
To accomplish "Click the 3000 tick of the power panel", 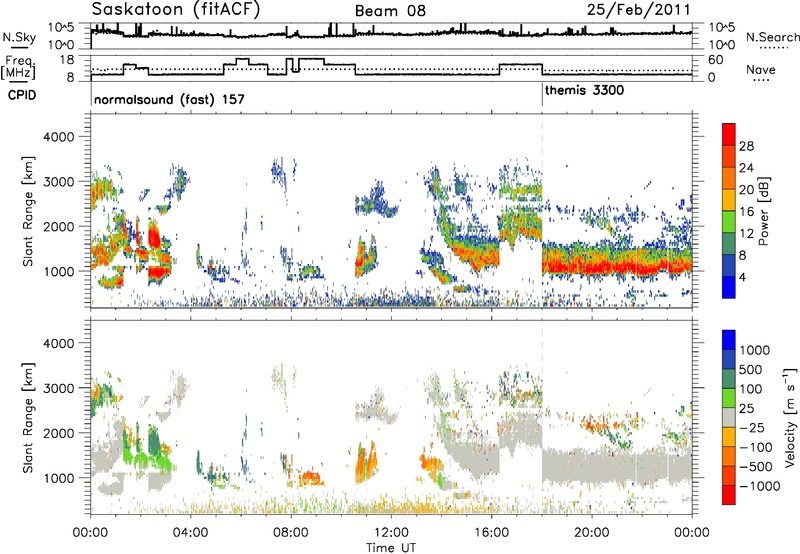I will [58, 182].
